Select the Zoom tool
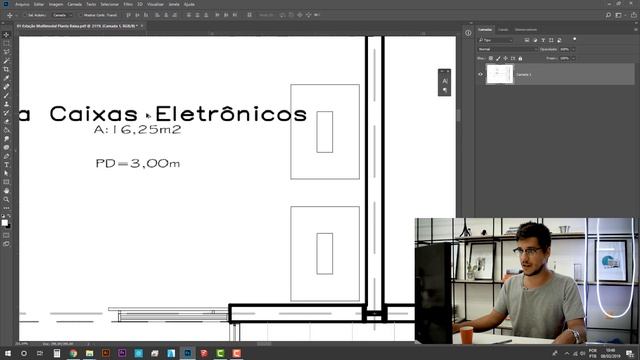Screen dimensions: 640x360 point(6,200)
